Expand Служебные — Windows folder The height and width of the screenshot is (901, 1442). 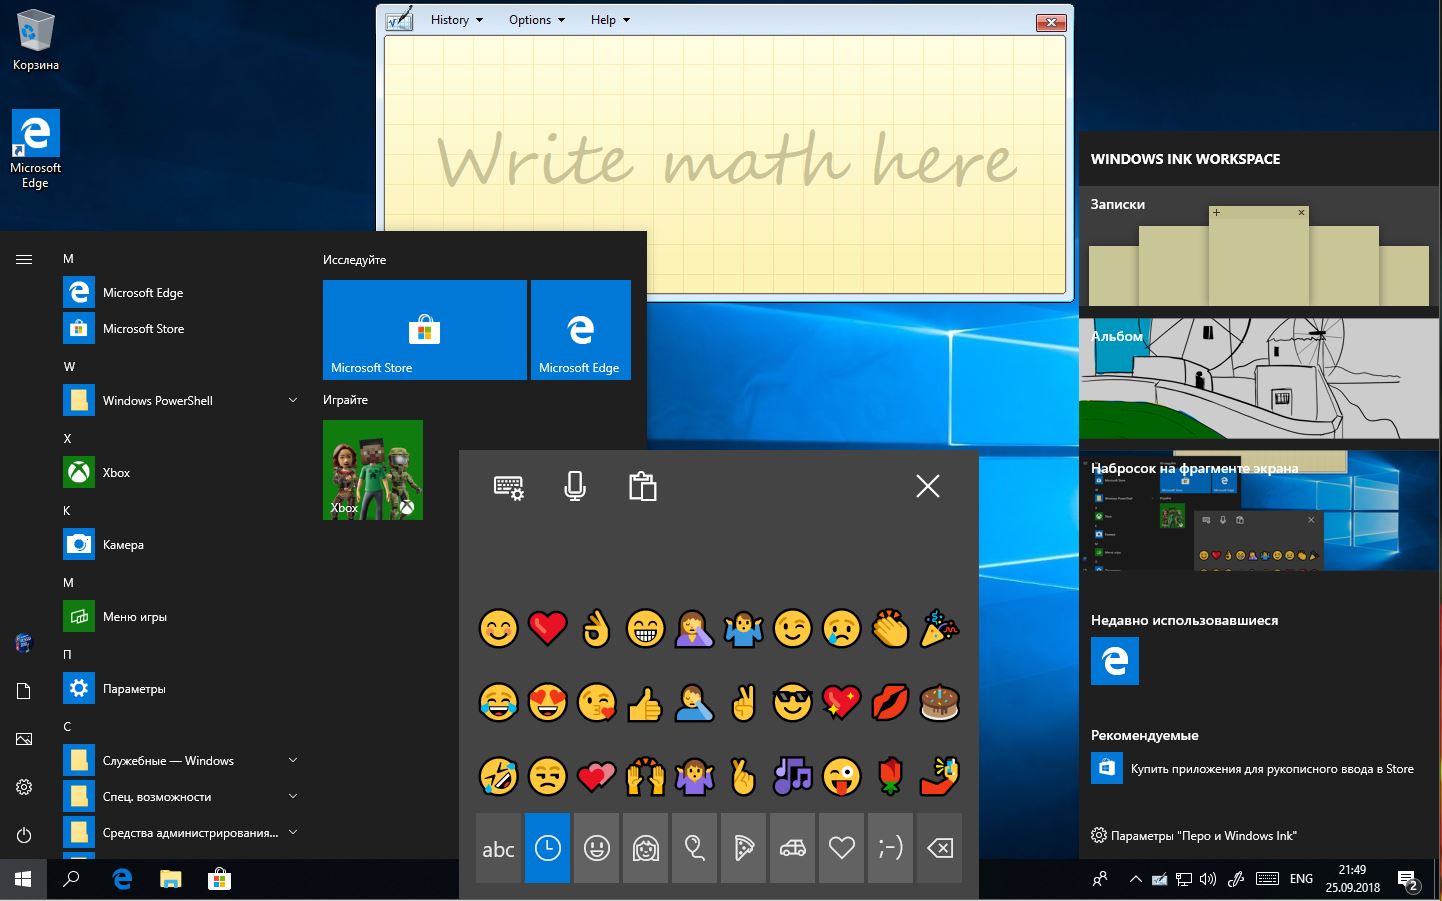(x=293, y=760)
